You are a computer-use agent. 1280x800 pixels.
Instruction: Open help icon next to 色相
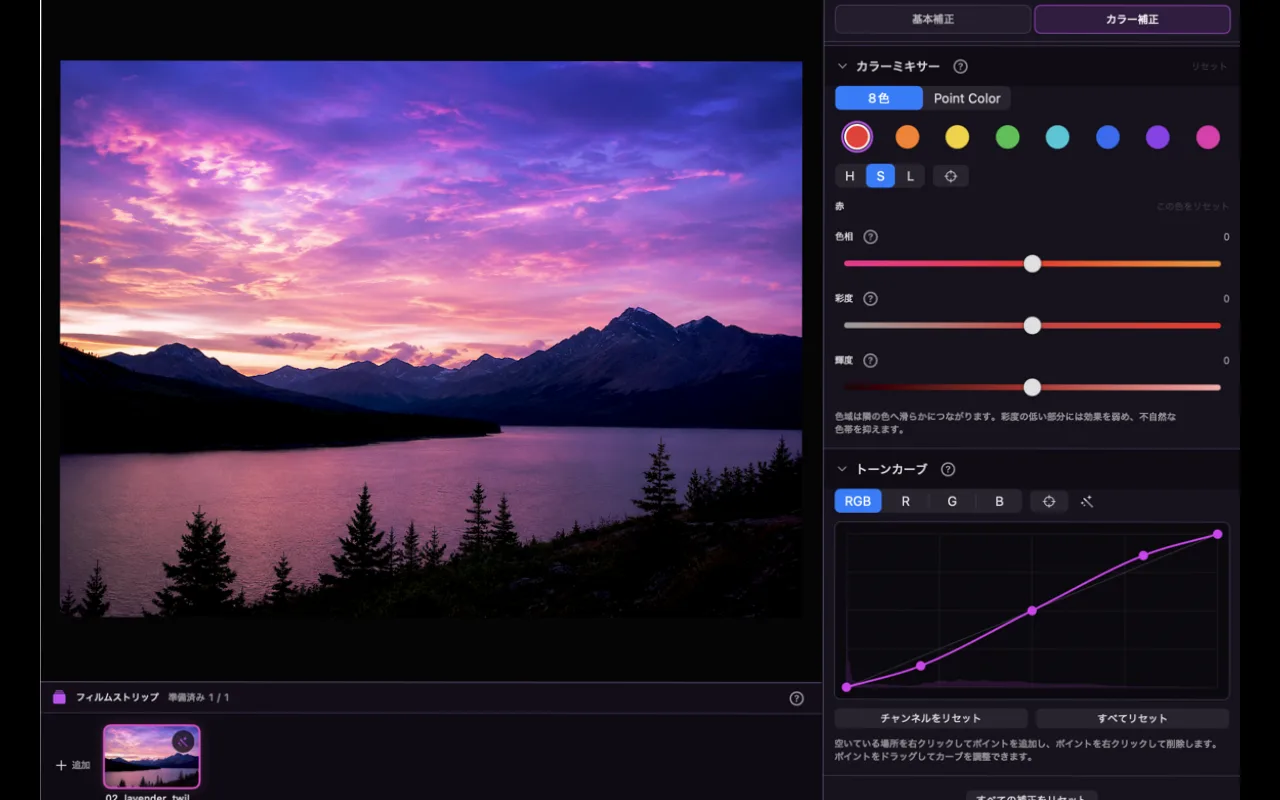870,237
